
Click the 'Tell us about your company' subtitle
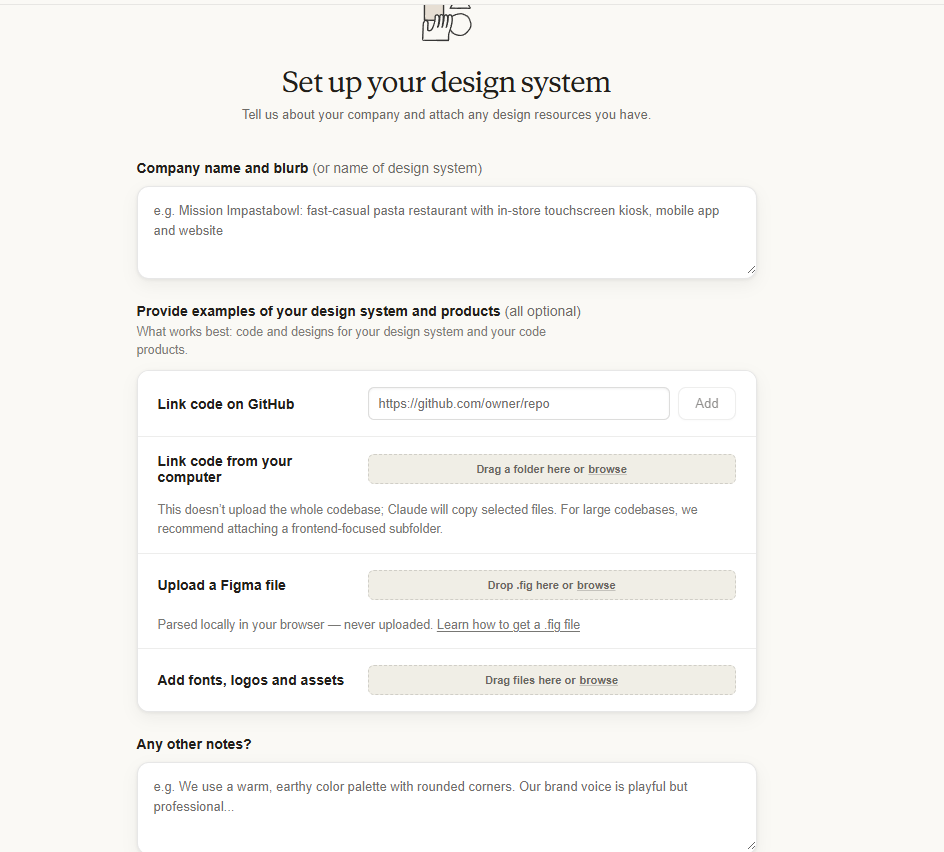click(446, 114)
